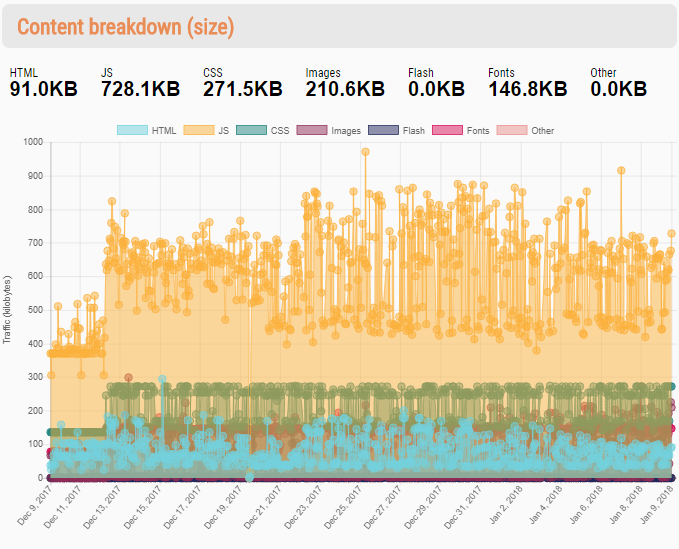Image resolution: width=679 pixels, height=549 pixels.
Task: Toggle the JS legend color swatch
Action: (x=199, y=130)
